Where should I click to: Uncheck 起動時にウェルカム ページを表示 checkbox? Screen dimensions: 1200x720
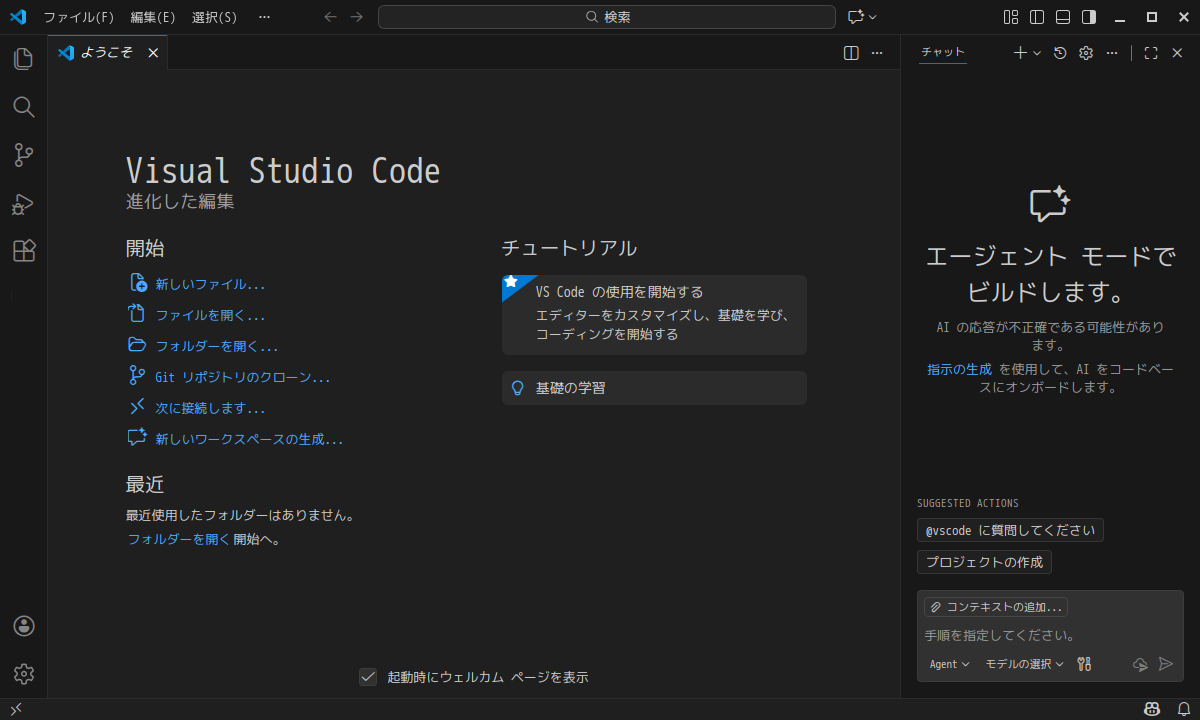(368, 677)
